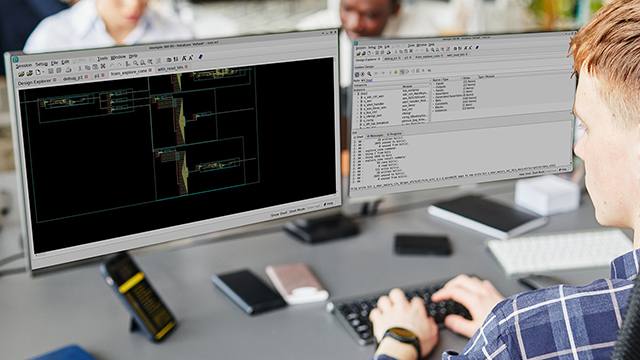Switch to with_read_bits tab on left monitor

tap(170, 69)
